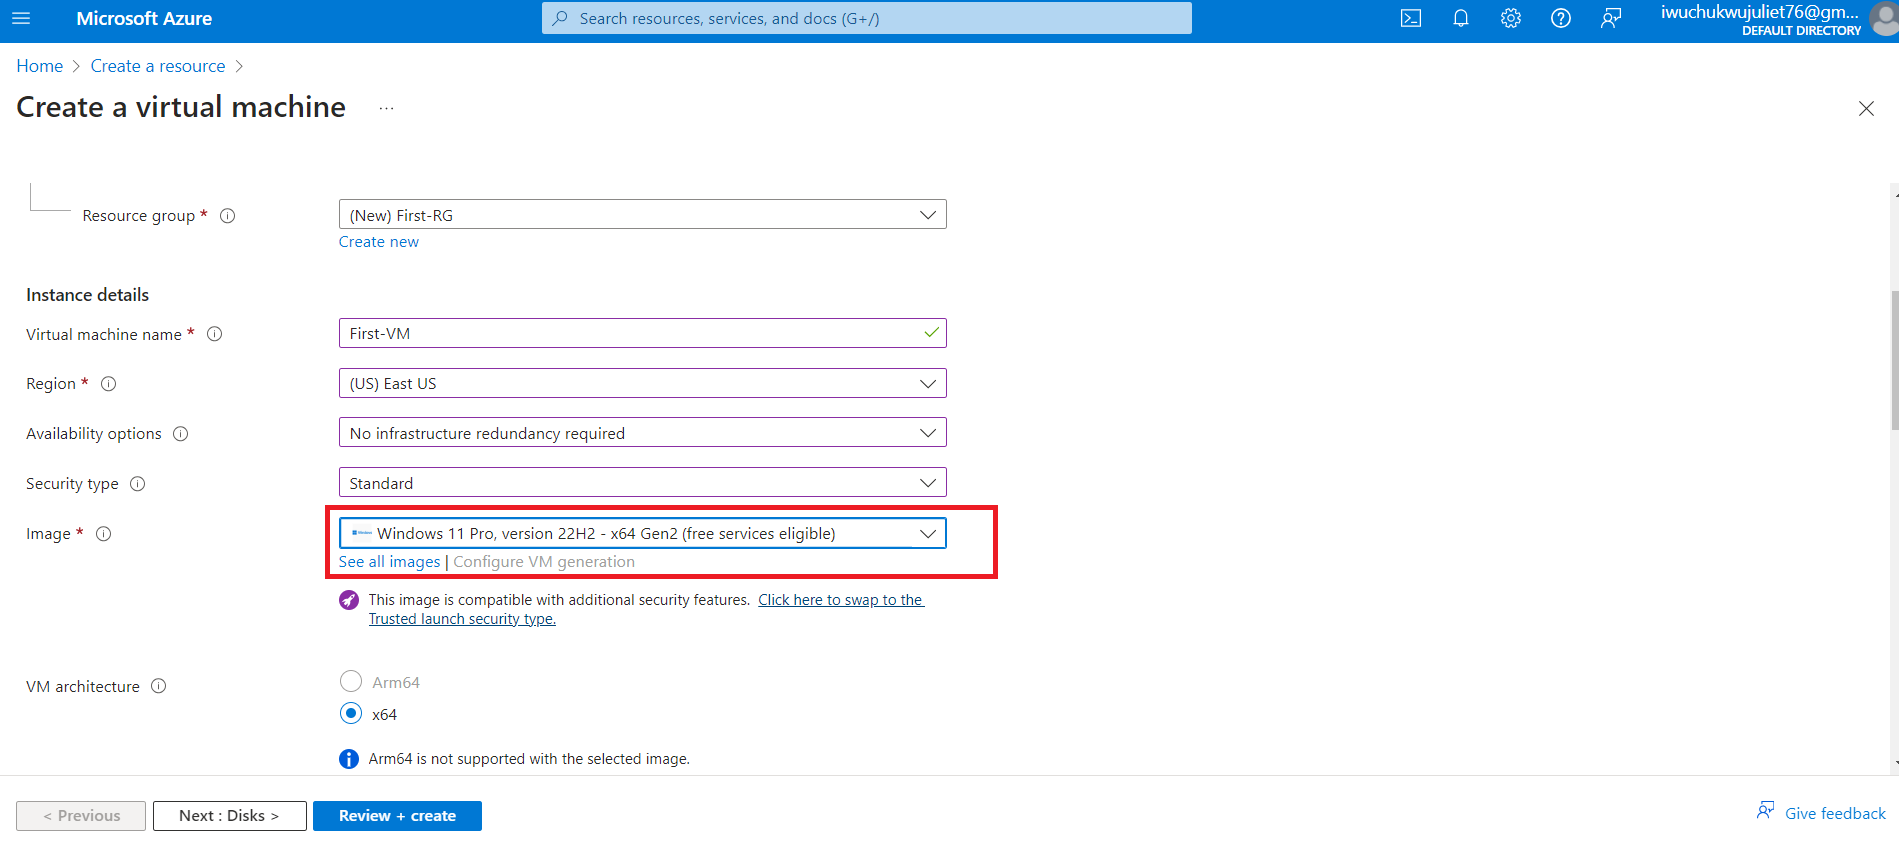Viewport: 1899px width, 859px height.
Task: Click the Review + create button
Action: click(x=397, y=816)
